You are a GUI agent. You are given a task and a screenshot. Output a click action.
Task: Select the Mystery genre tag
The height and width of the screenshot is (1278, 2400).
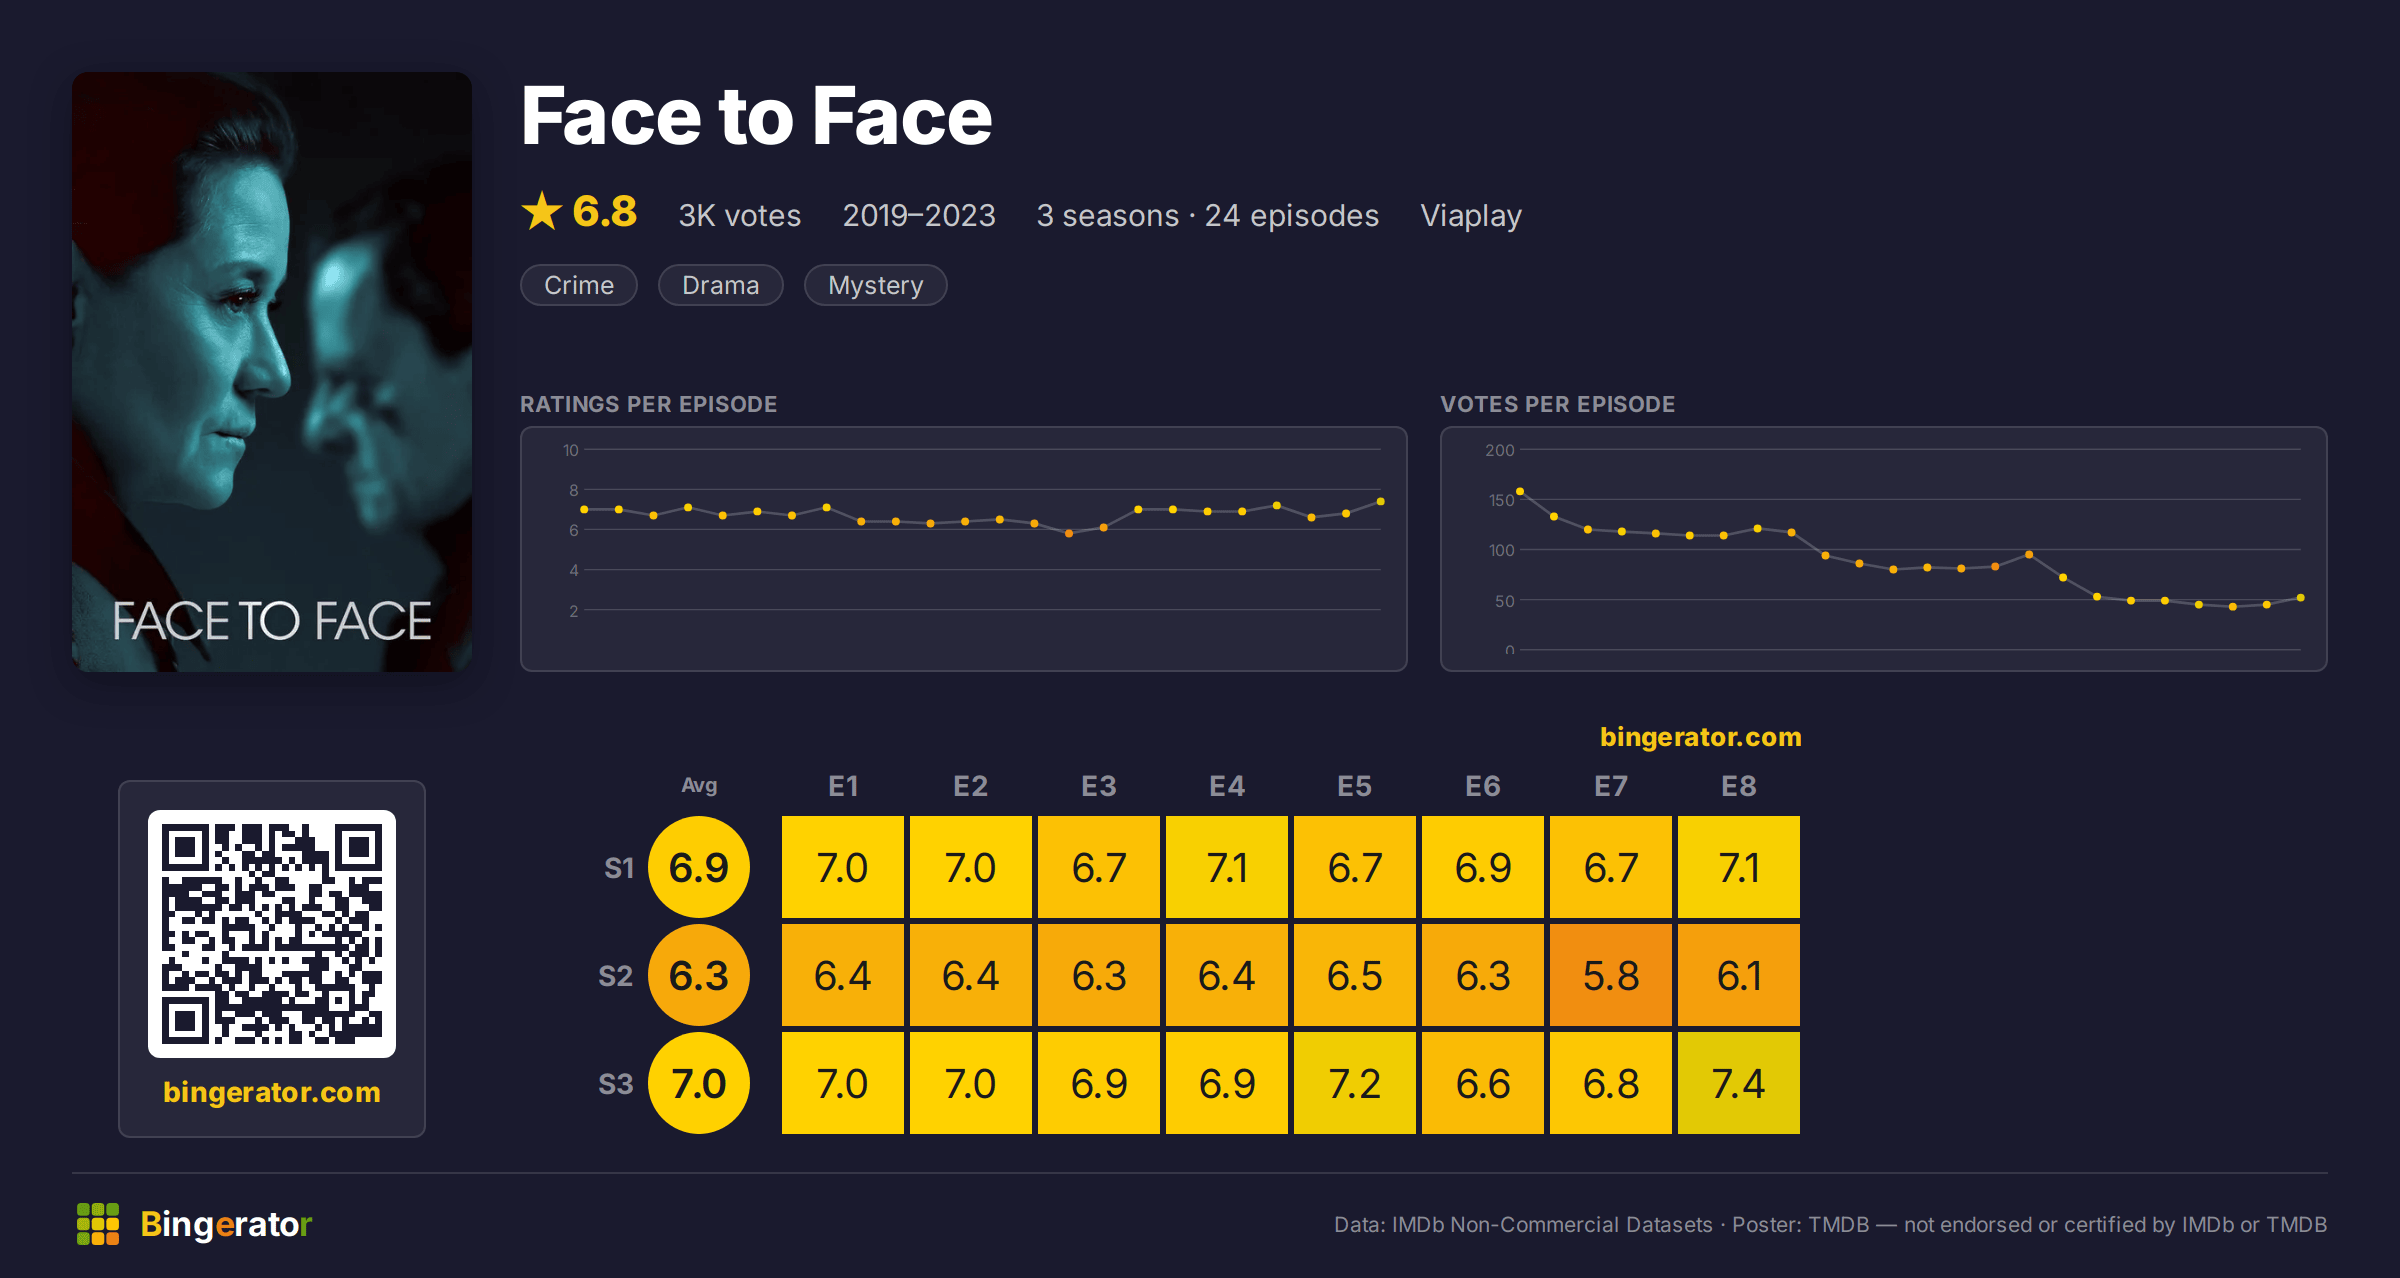pyautogui.click(x=876, y=285)
